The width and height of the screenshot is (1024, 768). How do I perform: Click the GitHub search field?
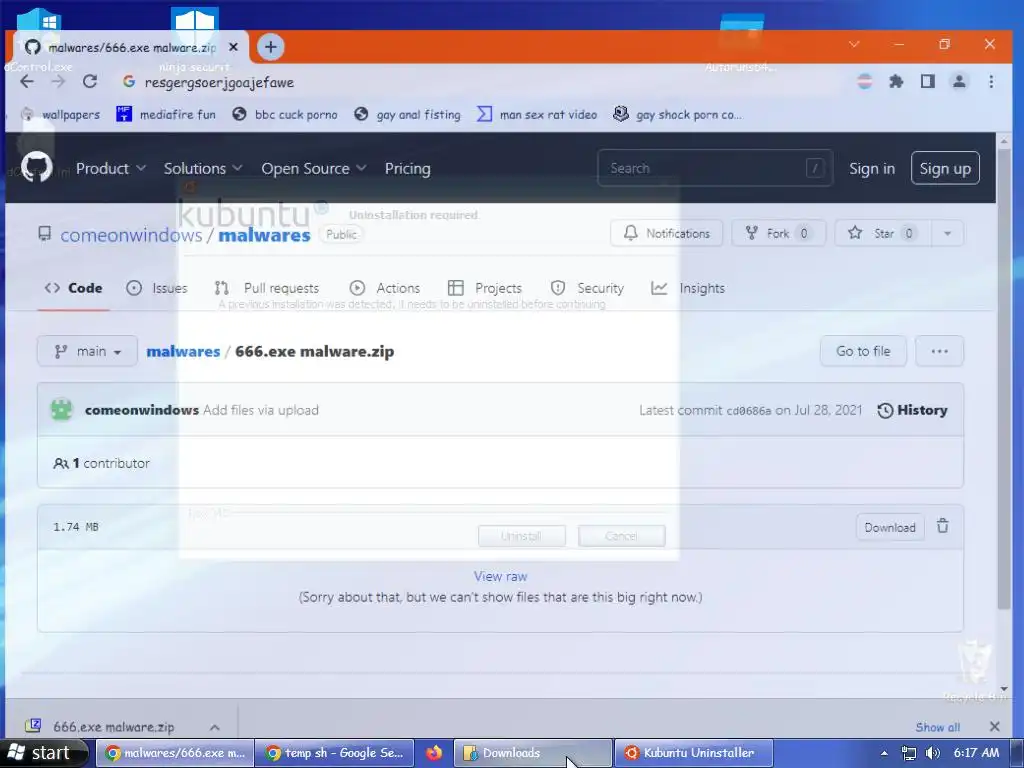(x=714, y=168)
